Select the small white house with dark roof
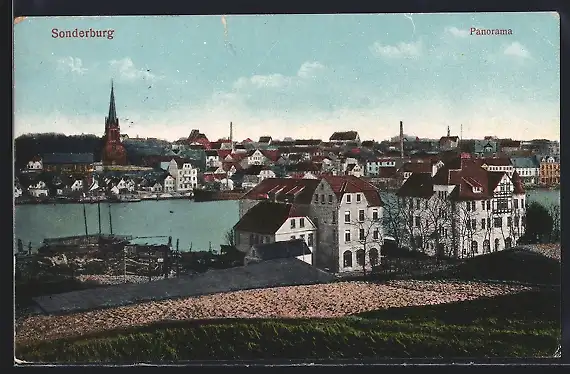 [275, 225]
